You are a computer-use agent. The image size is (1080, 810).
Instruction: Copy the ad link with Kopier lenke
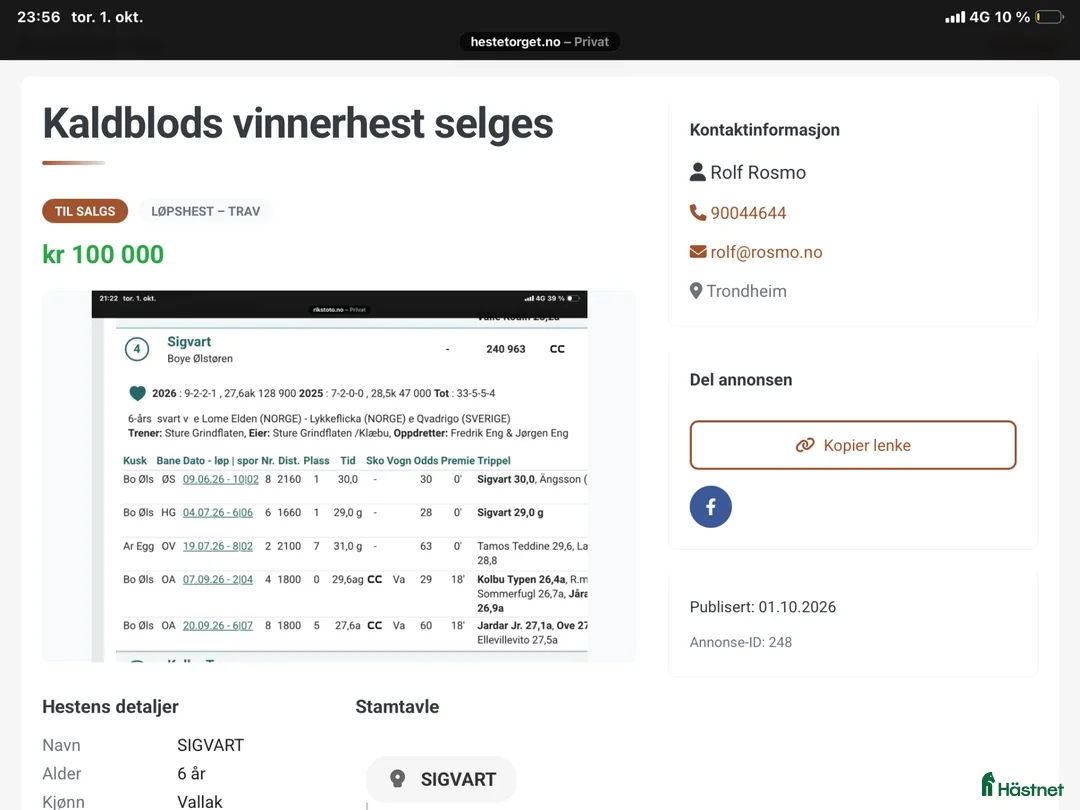pyautogui.click(x=853, y=445)
